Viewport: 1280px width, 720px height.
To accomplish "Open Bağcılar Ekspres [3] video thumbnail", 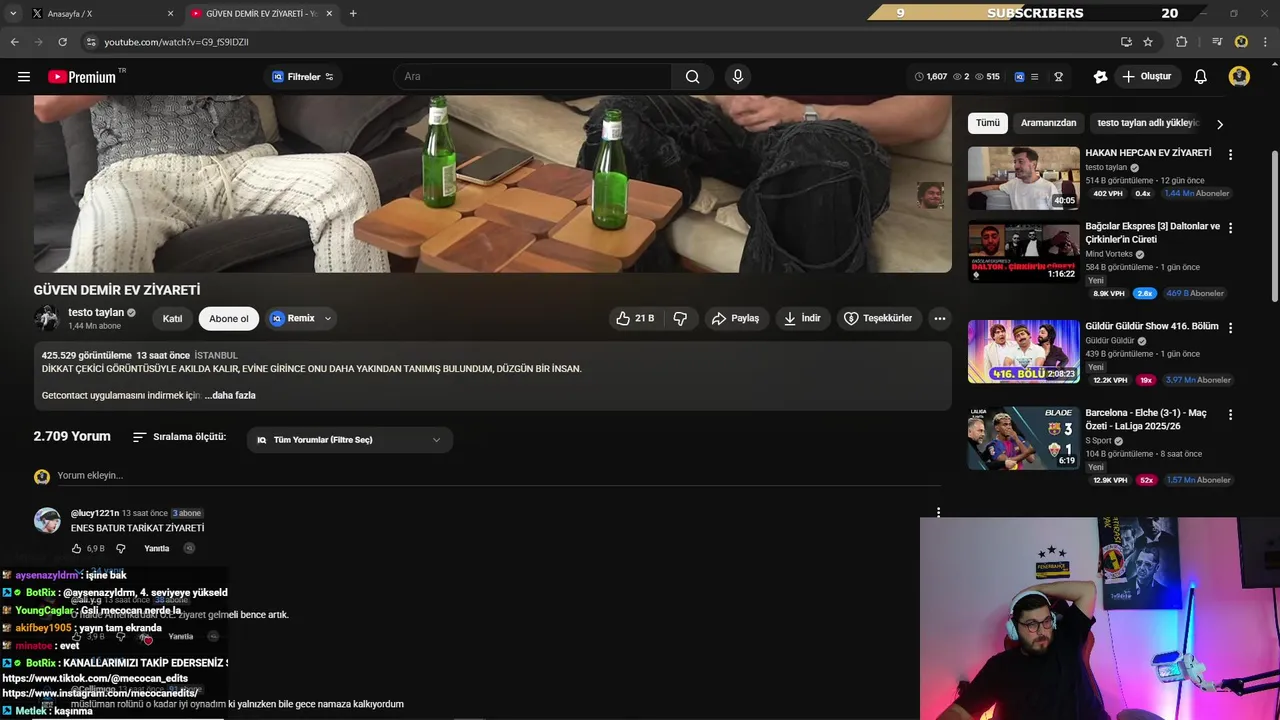I will 1023,252.
